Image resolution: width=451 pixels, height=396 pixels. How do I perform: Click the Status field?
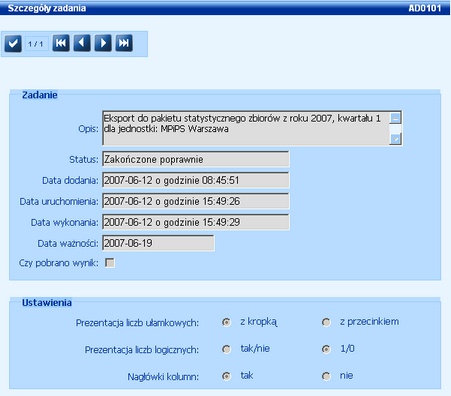(x=196, y=159)
